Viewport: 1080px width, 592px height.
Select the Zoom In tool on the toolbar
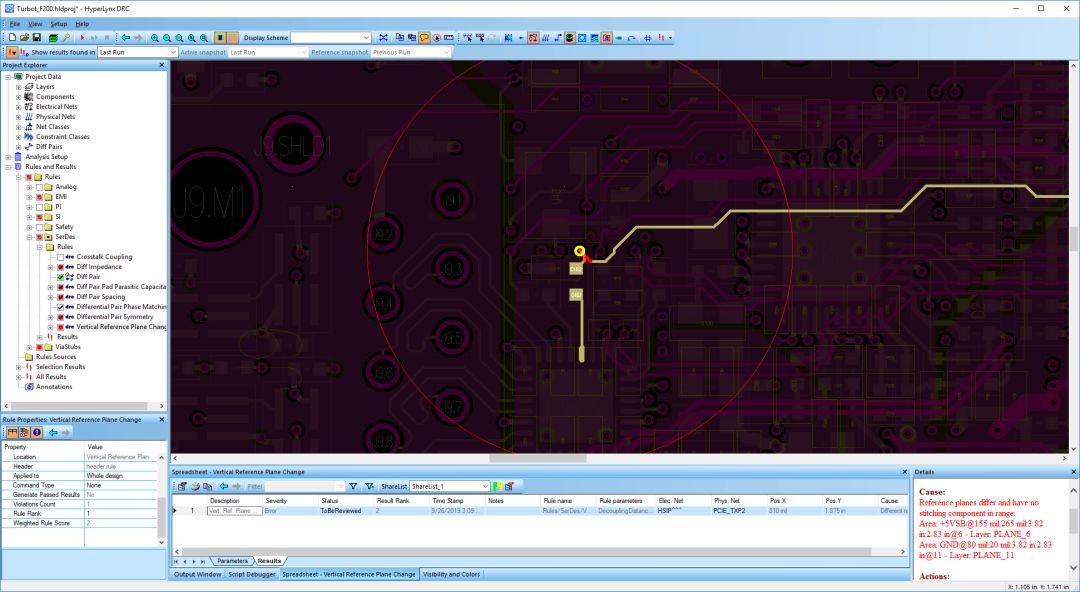point(155,38)
